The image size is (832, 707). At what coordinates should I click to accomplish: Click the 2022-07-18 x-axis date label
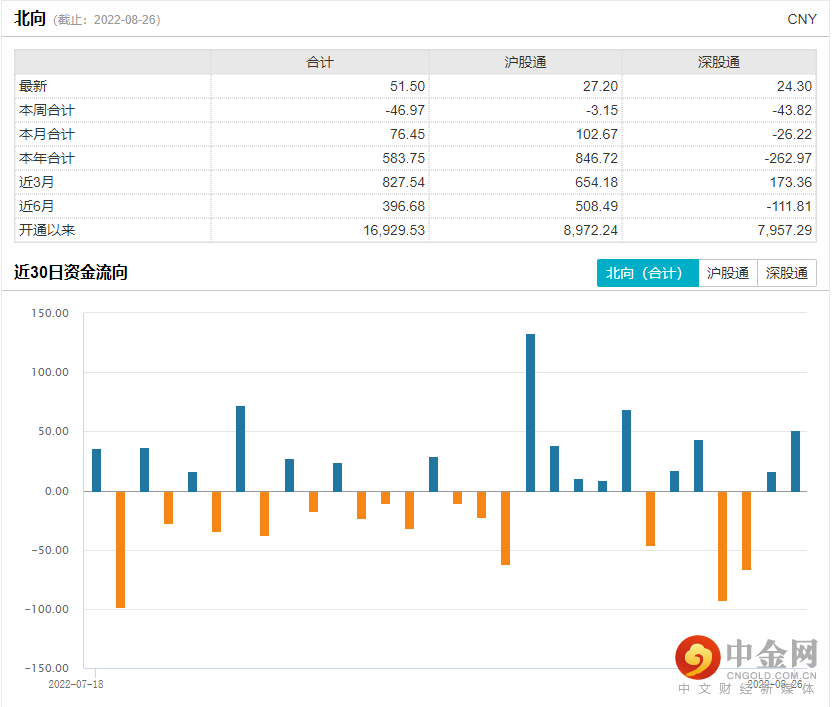coord(76,685)
